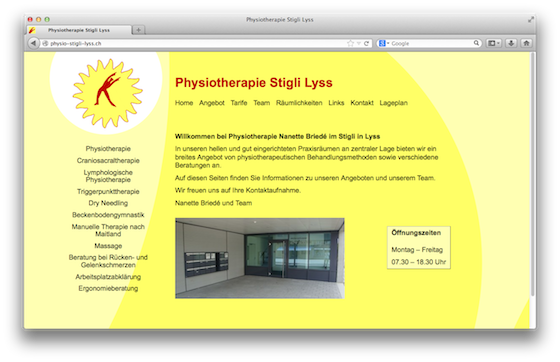This screenshot has width=560, height=362.
Task: Open Ergonomieberatung sidebar link
Action: (x=108, y=288)
